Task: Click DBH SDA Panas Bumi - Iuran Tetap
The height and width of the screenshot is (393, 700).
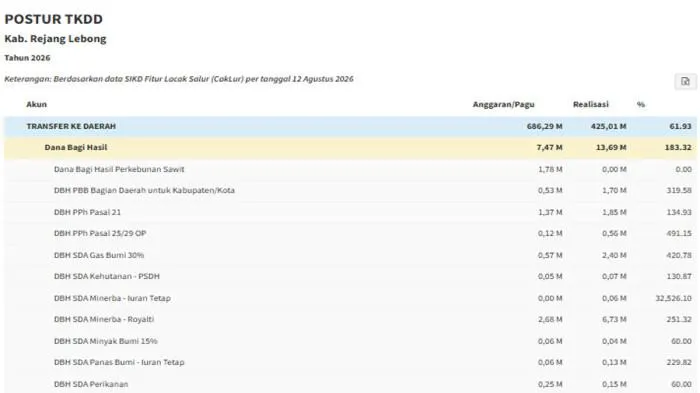Action: [x=350, y=362]
